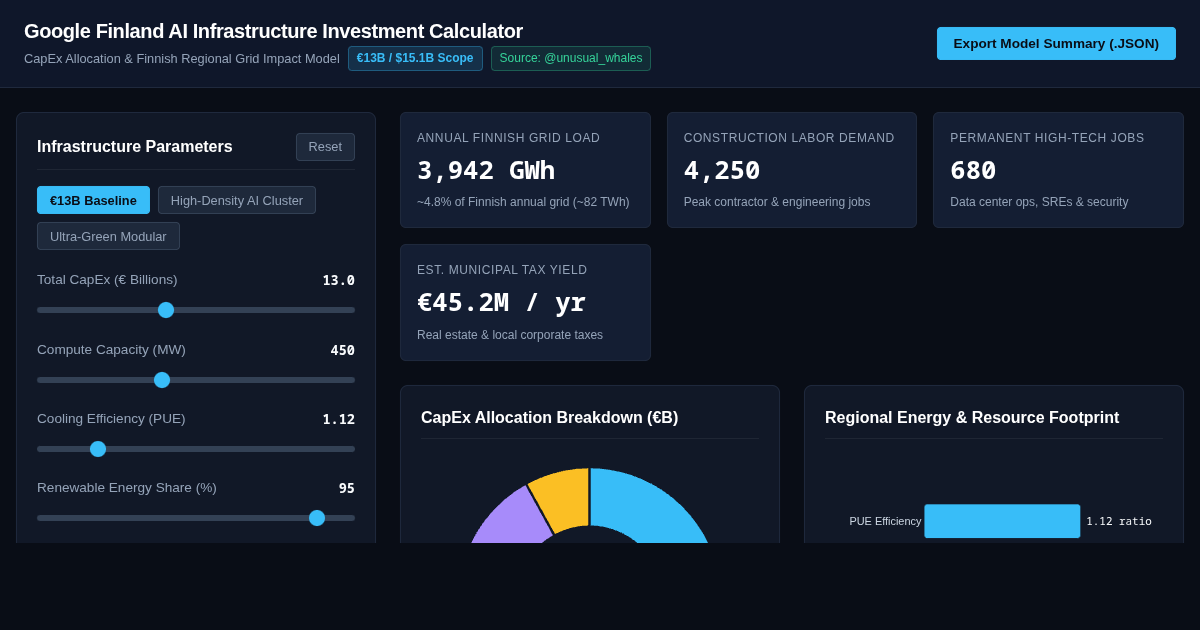The height and width of the screenshot is (630, 1200).
Task: Click the 'PUE Efficiency' axis label
Action: pyautogui.click(x=885, y=521)
